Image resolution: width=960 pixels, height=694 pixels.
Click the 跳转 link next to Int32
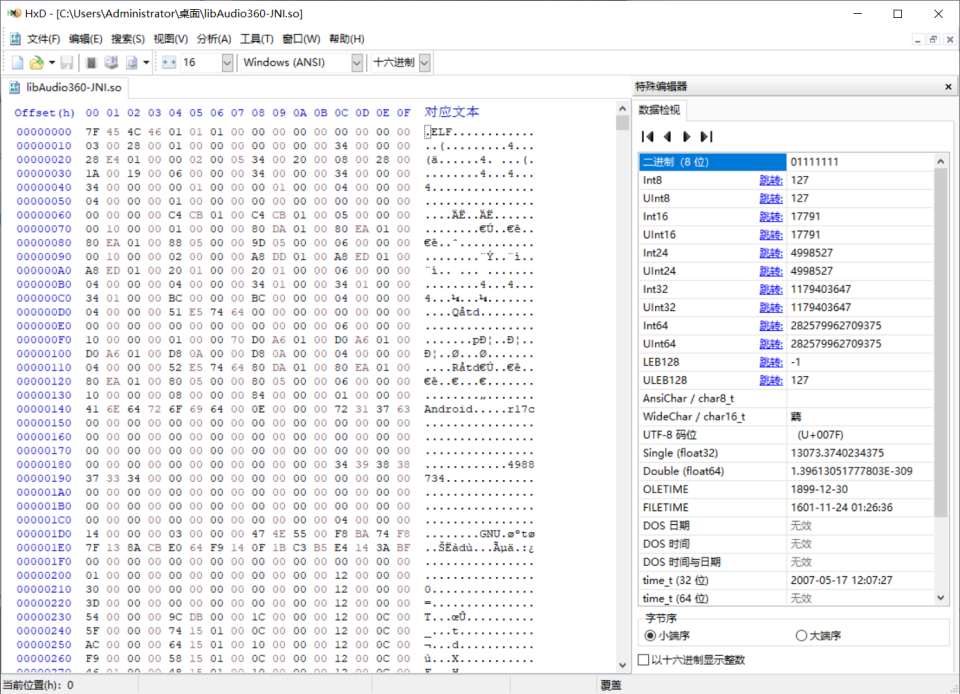click(x=770, y=289)
